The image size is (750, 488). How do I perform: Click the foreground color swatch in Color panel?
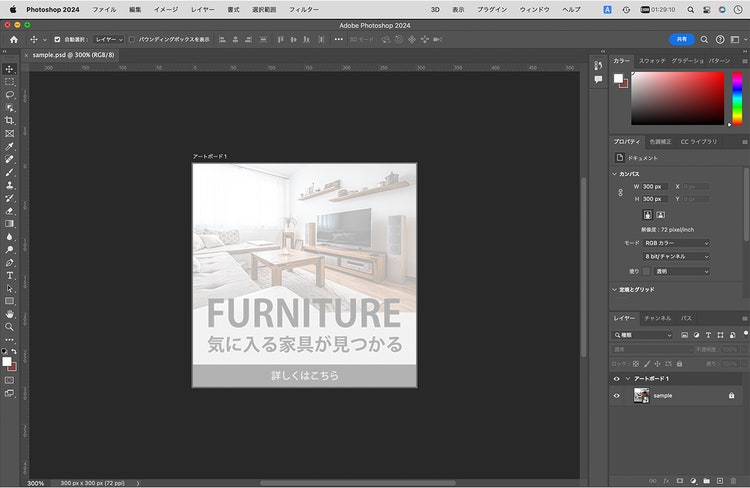[x=618, y=78]
